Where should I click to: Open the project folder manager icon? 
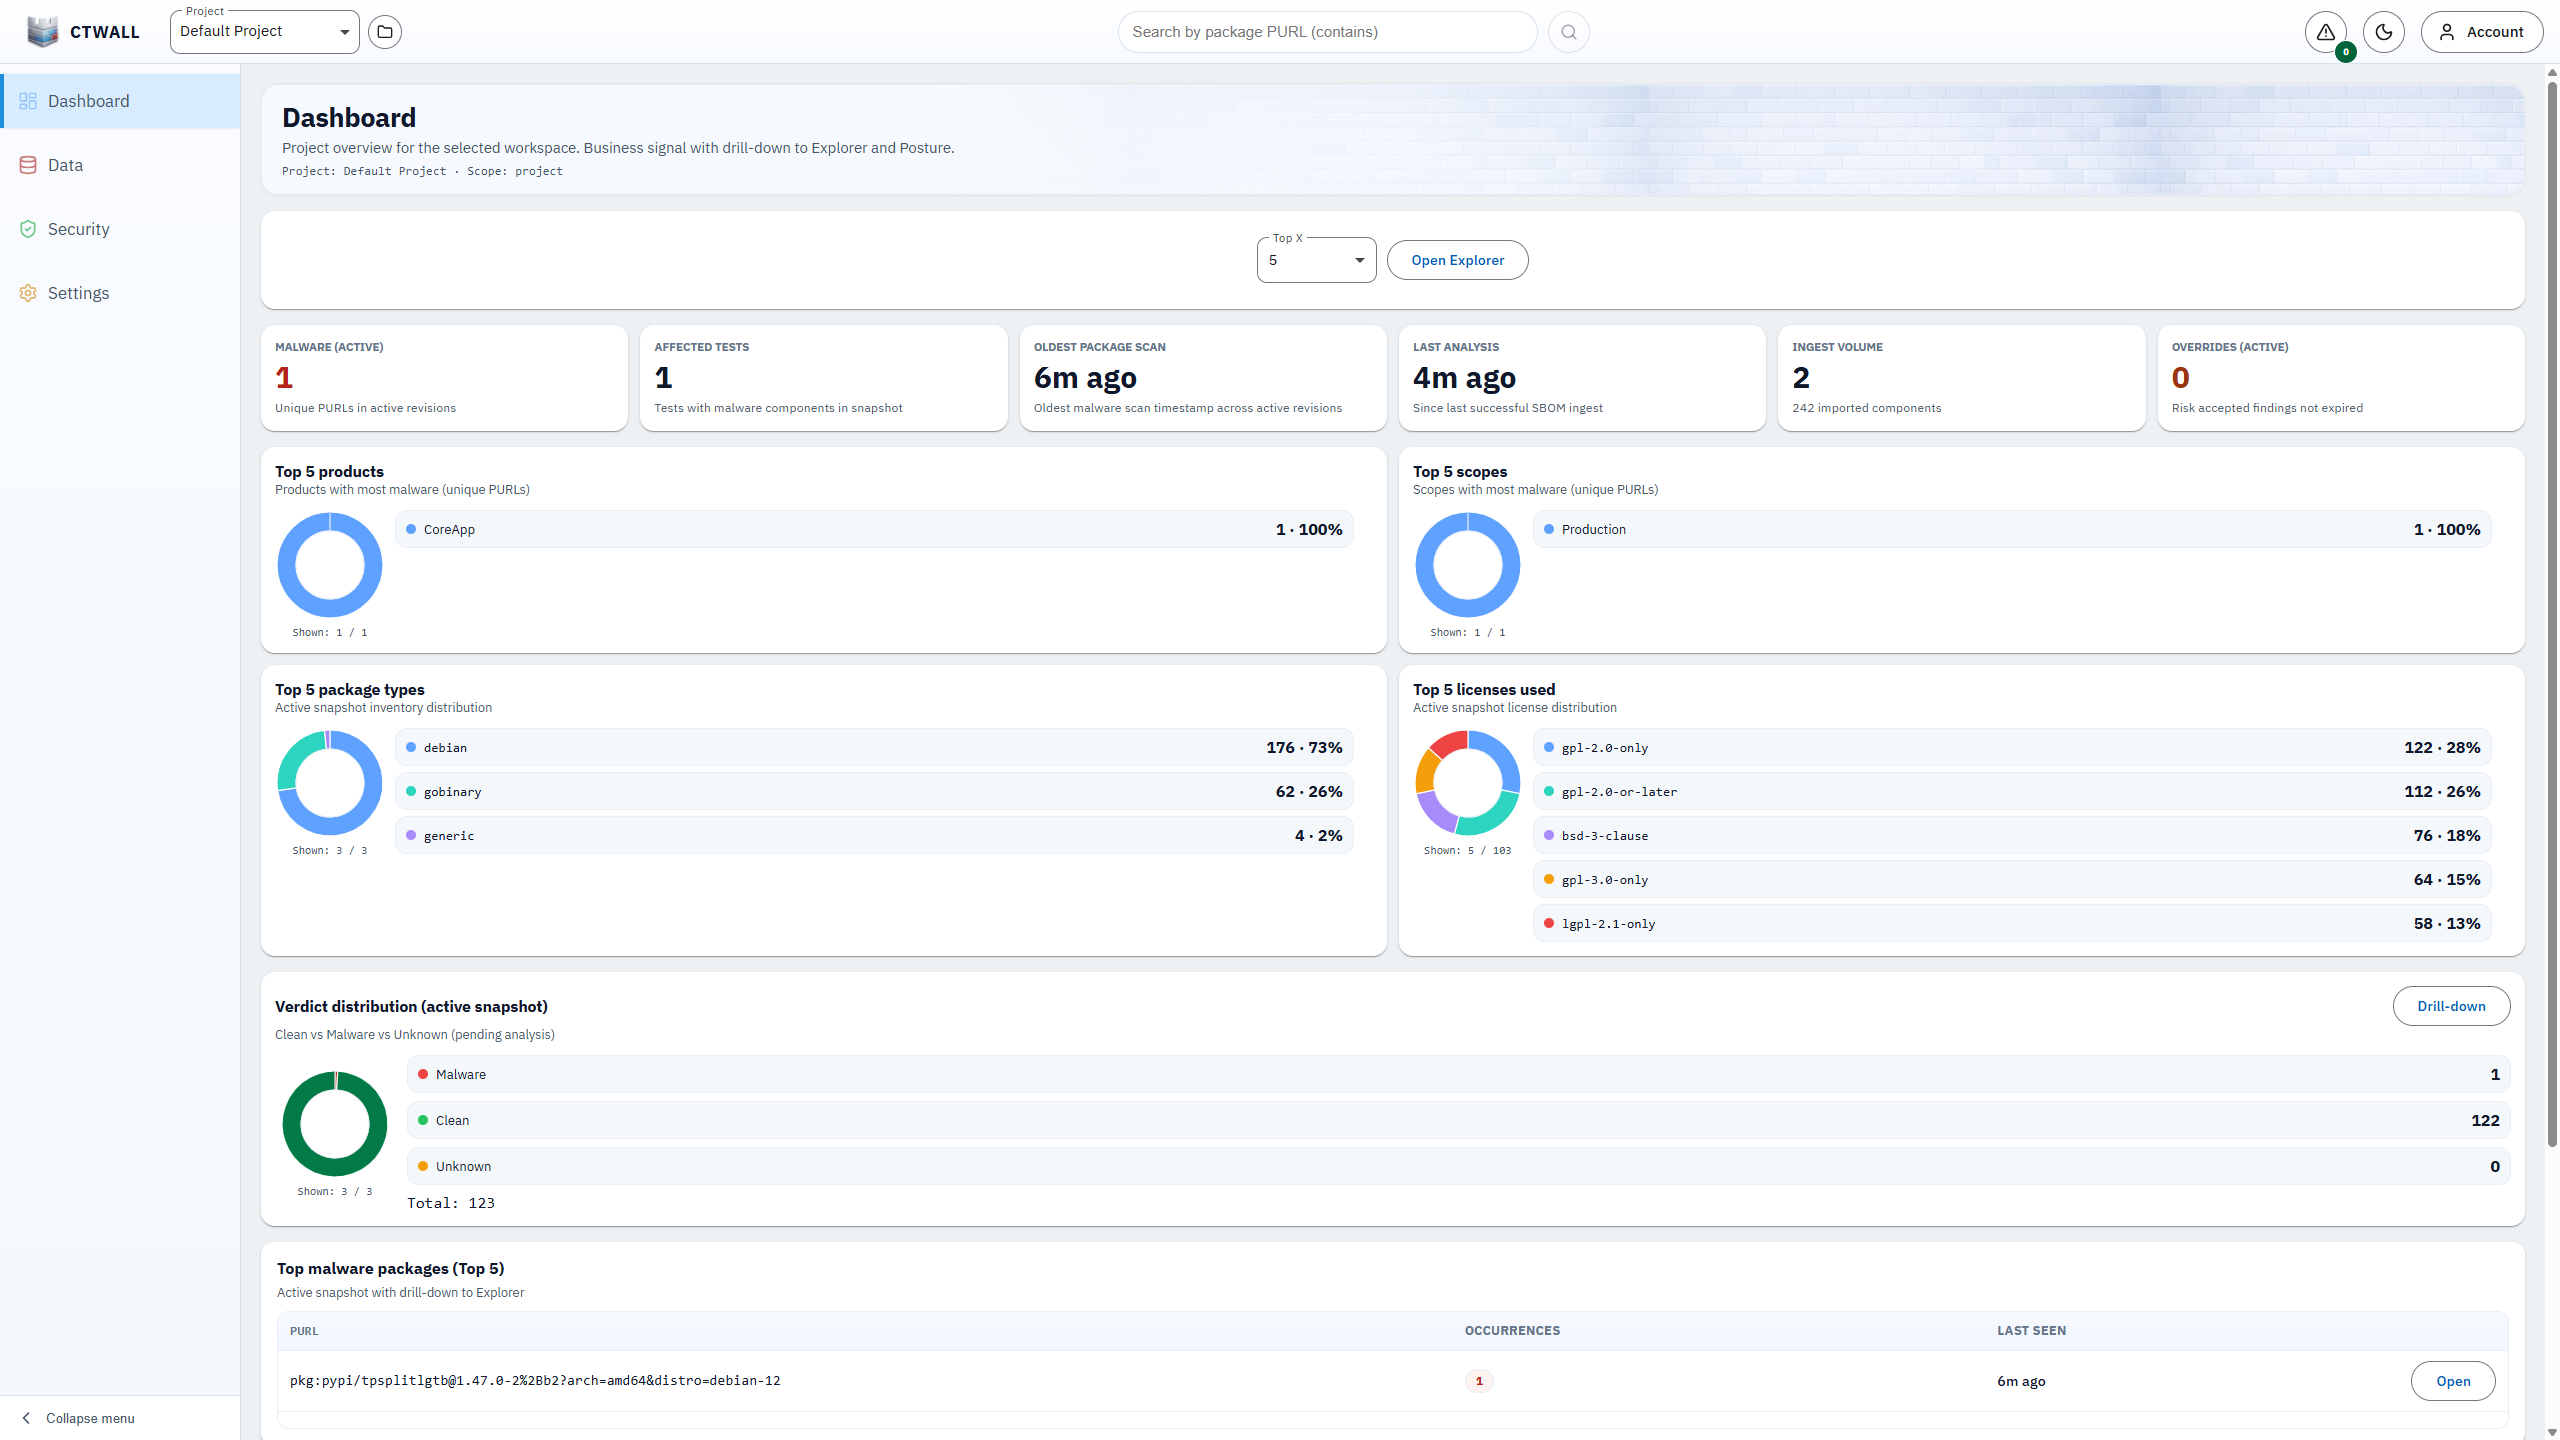coord(385,31)
